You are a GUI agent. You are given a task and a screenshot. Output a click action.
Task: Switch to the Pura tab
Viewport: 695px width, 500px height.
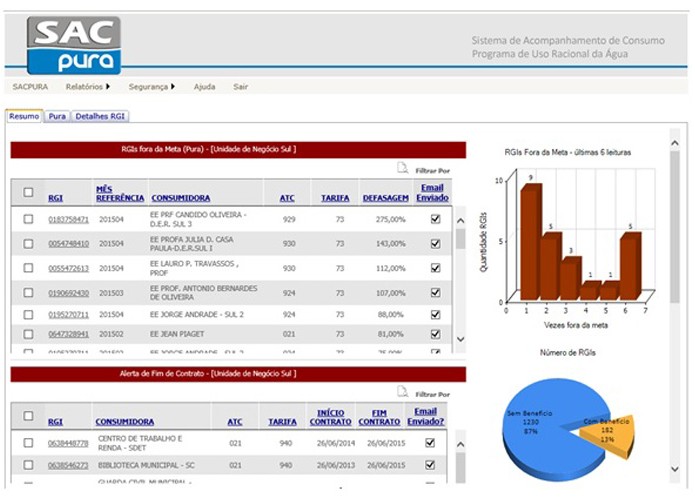click(x=57, y=116)
